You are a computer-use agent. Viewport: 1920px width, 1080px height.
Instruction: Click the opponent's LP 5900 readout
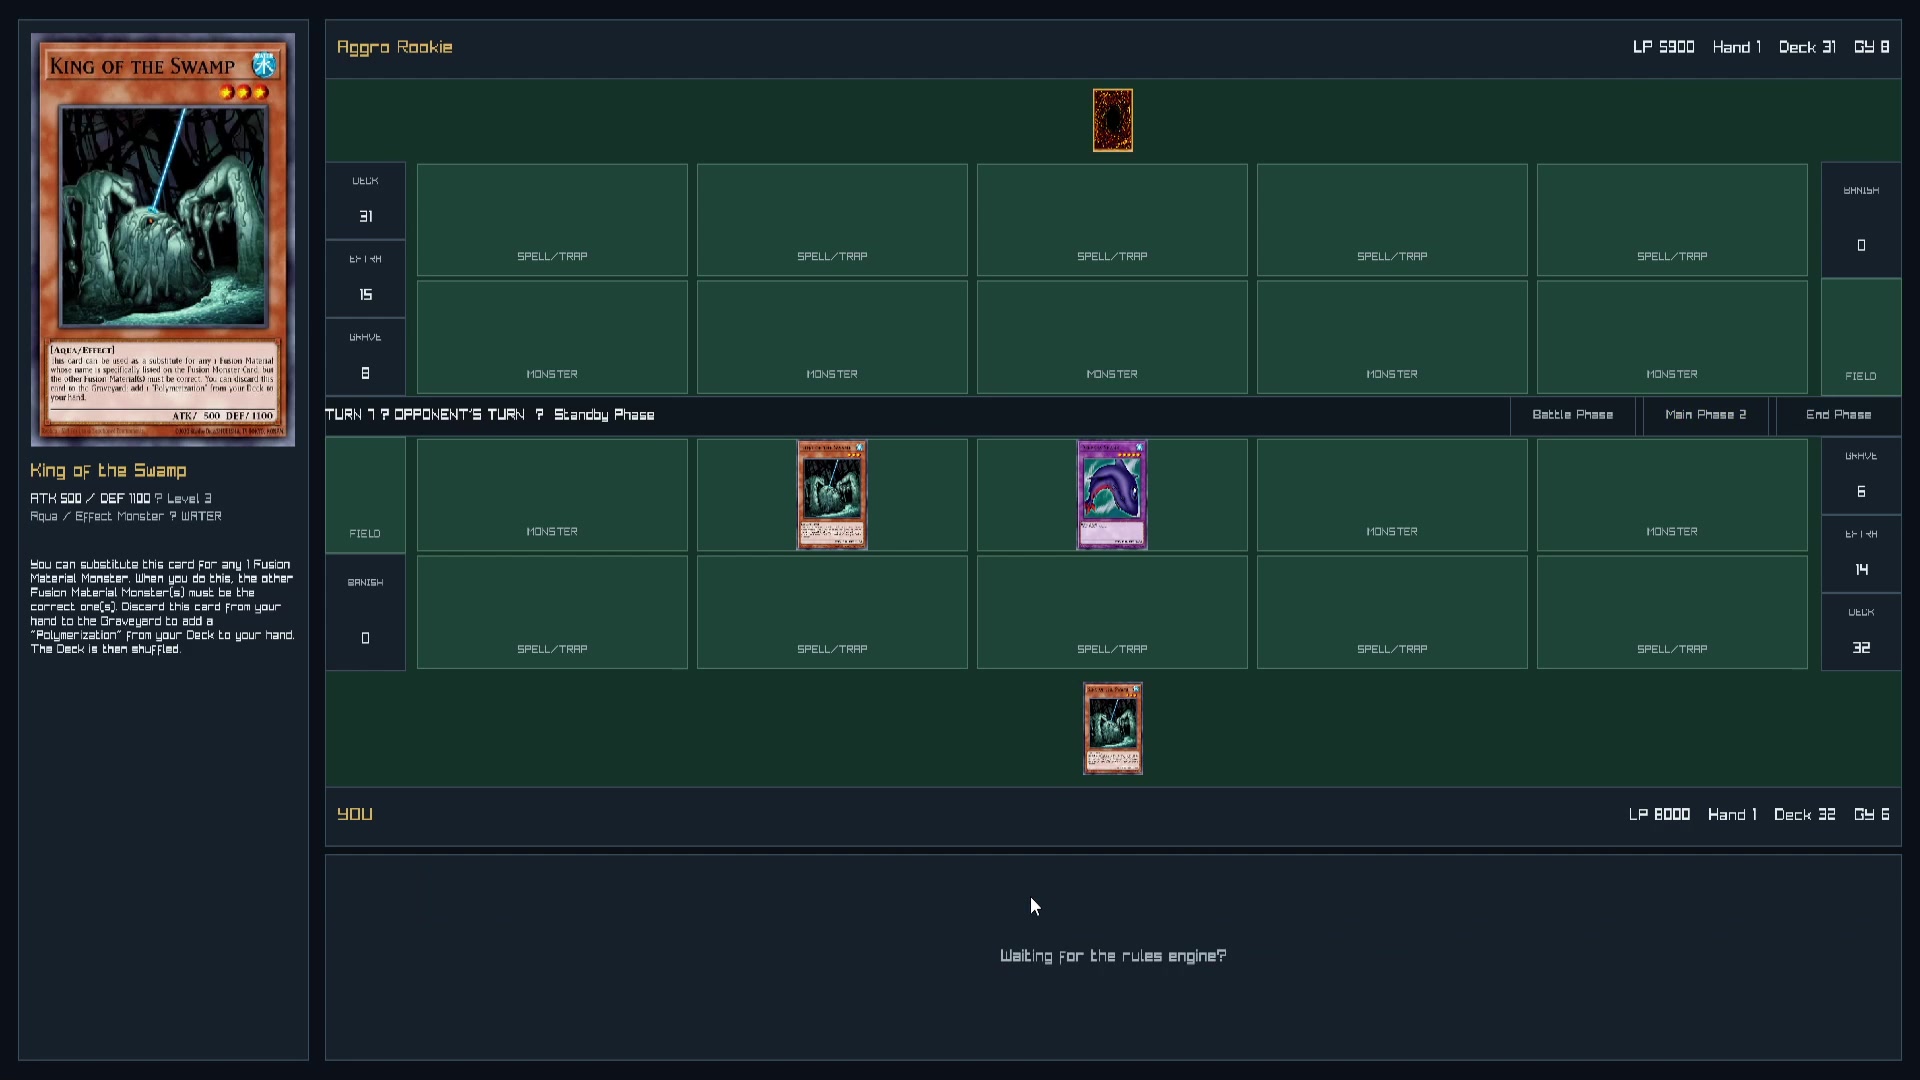[1663, 47]
